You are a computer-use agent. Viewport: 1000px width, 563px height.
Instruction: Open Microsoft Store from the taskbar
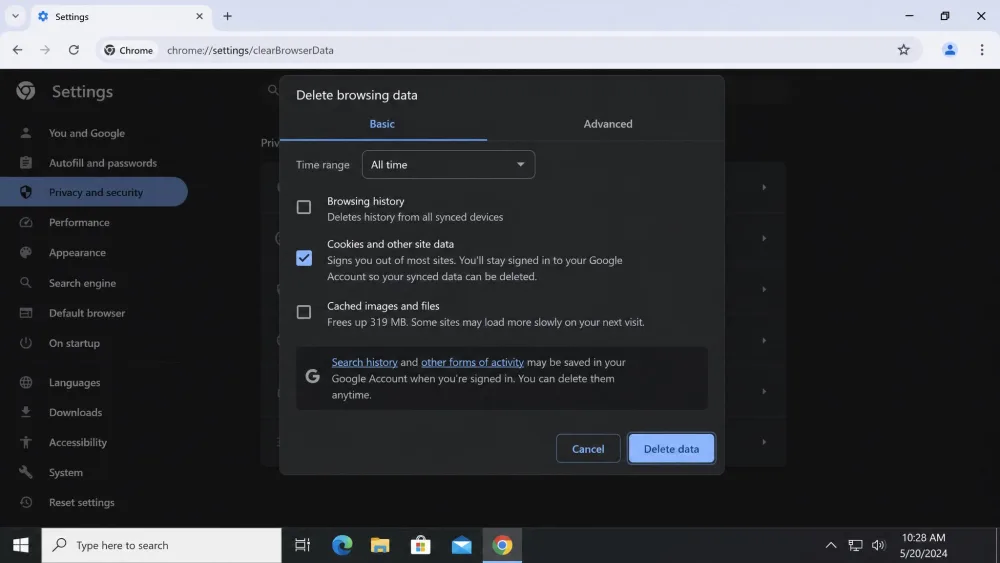420,545
